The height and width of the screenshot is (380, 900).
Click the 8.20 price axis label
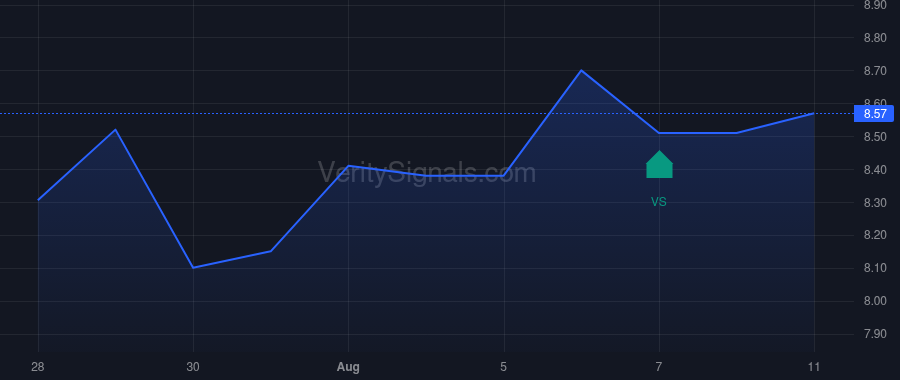(875, 235)
